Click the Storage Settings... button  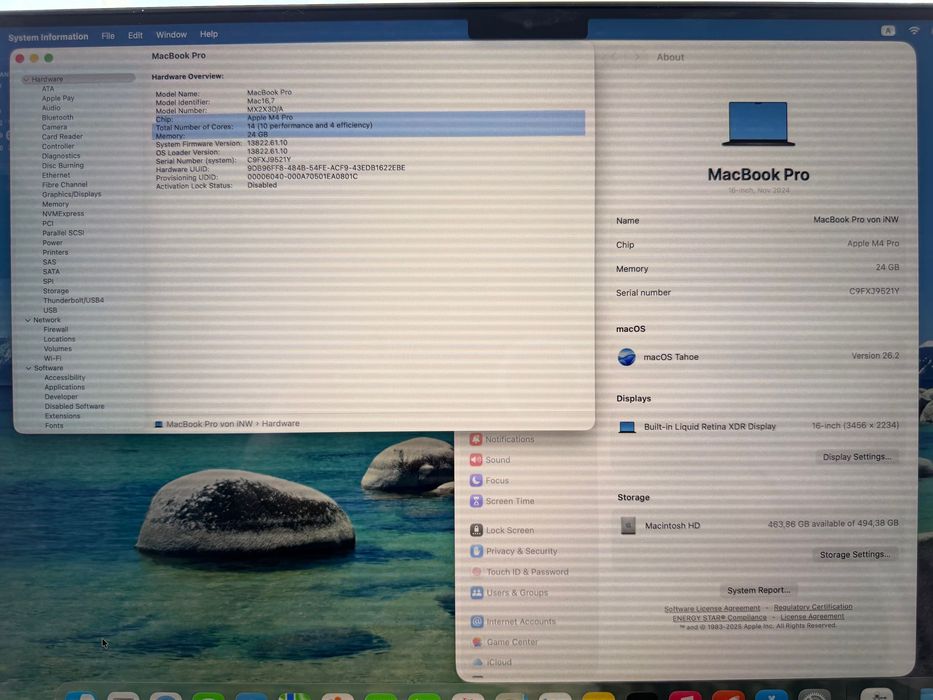coord(855,555)
